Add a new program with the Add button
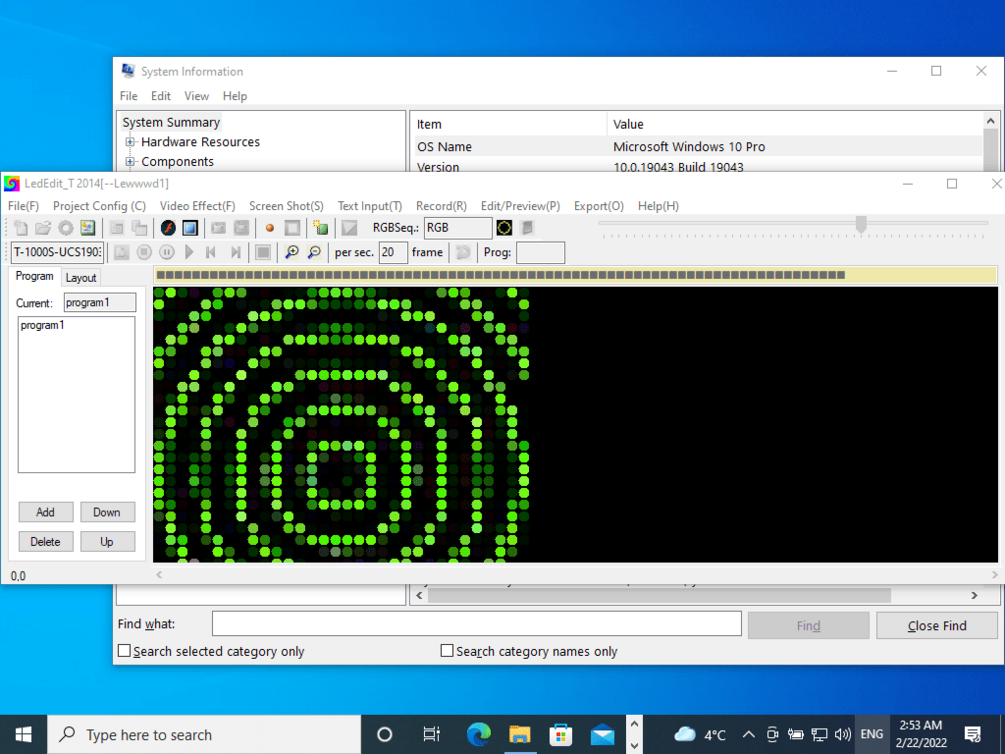Image resolution: width=1005 pixels, height=754 pixels. point(45,511)
